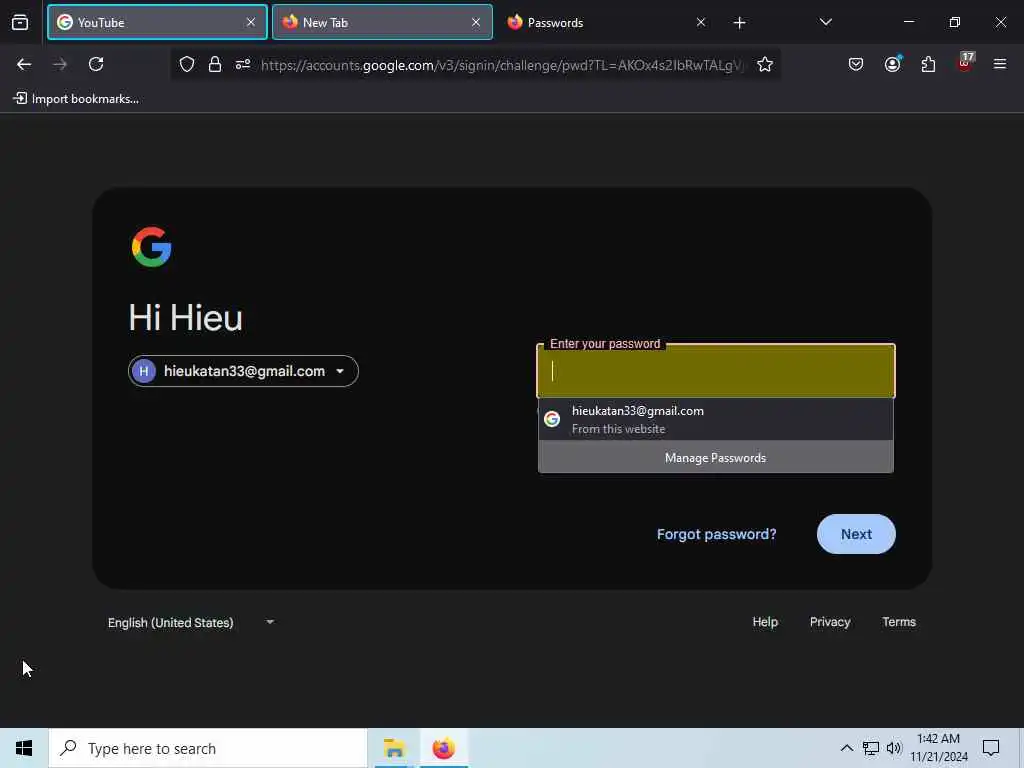Image resolution: width=1024 pixels, height=768 pixels.
Task: Open the Windows Start menu
Action: [x=24, y=748]
